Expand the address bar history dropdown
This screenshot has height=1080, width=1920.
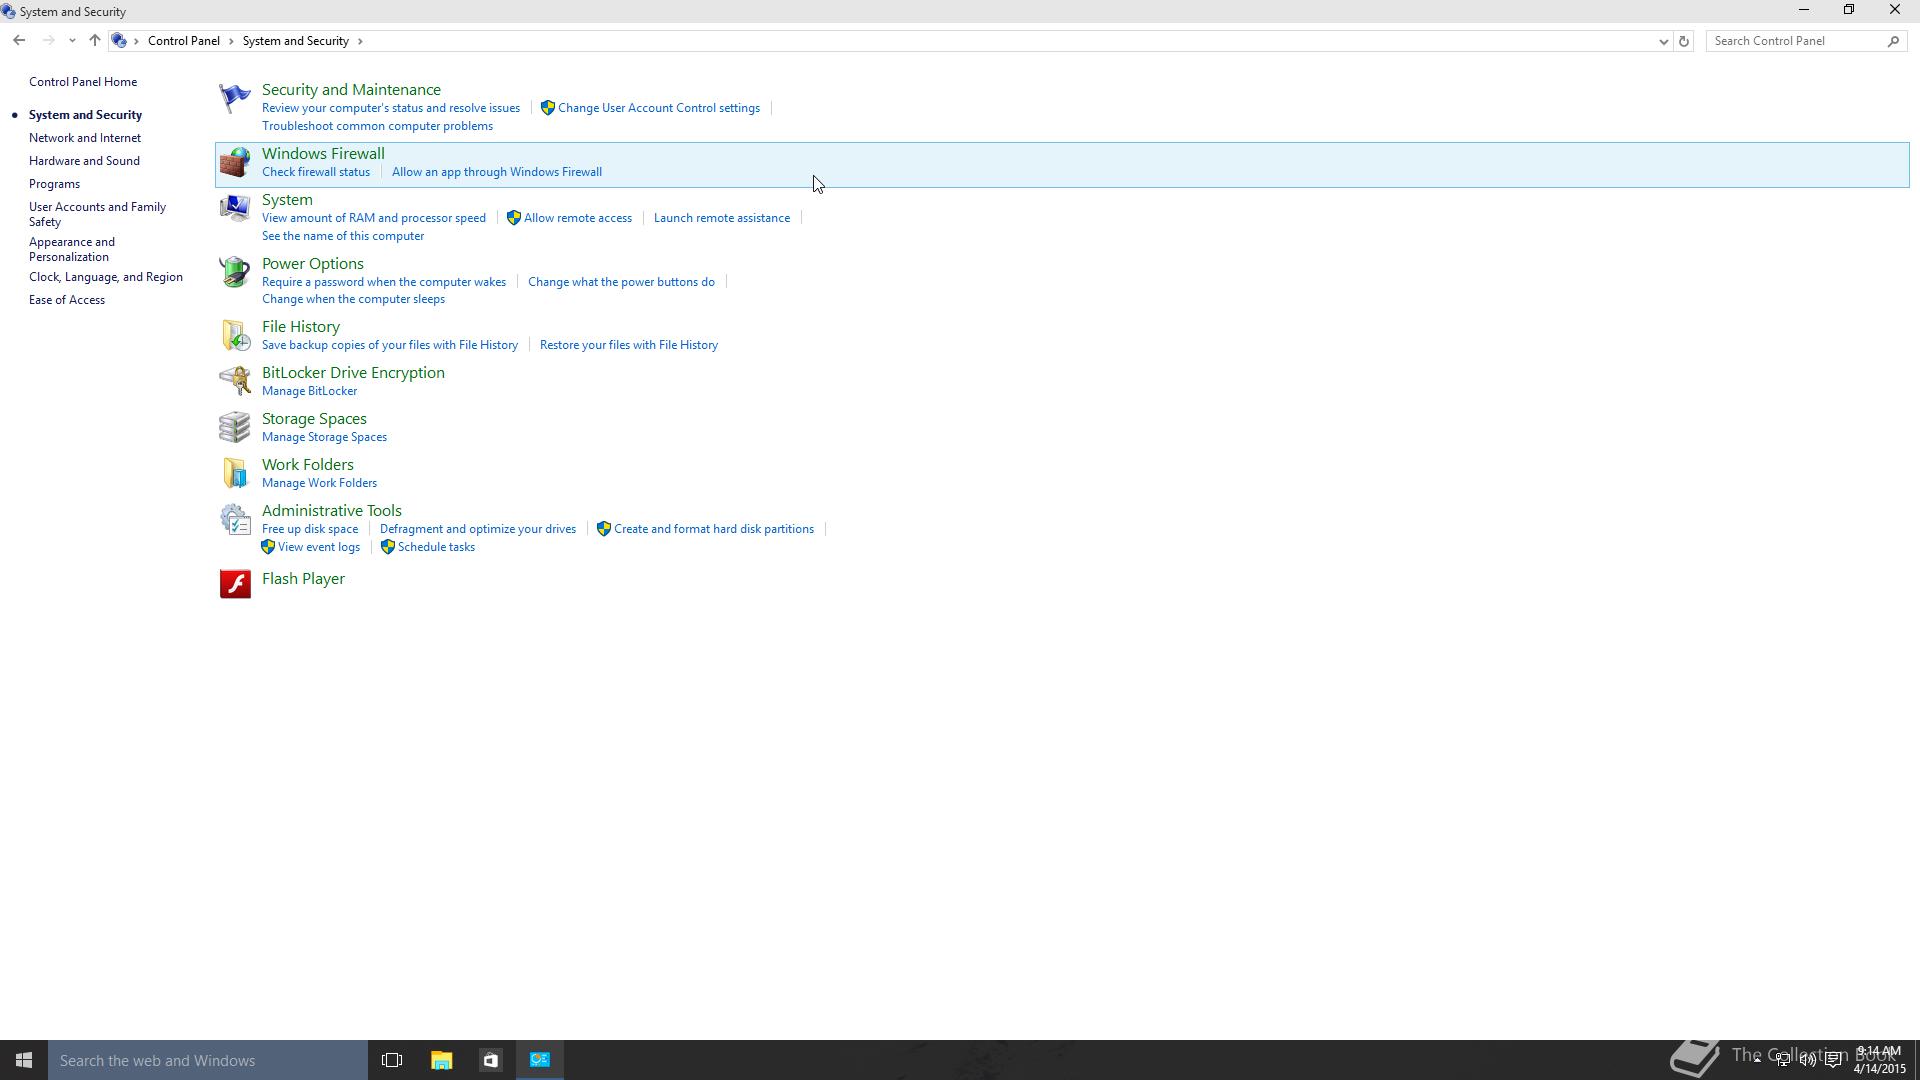coord(1663,41)
